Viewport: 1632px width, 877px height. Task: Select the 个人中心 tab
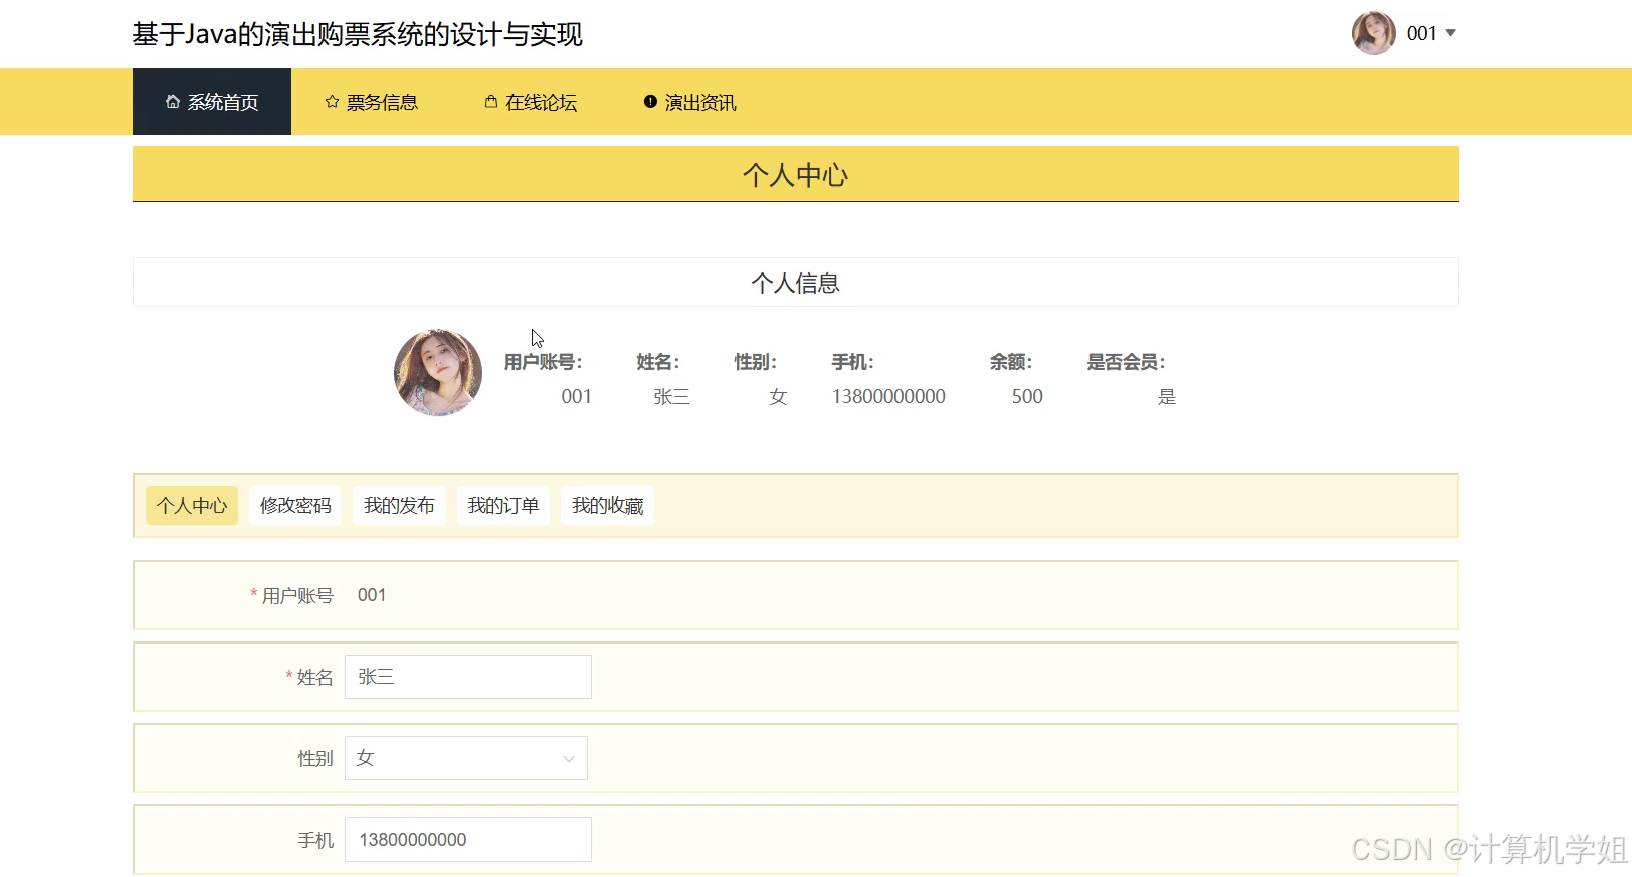[192, 506]
